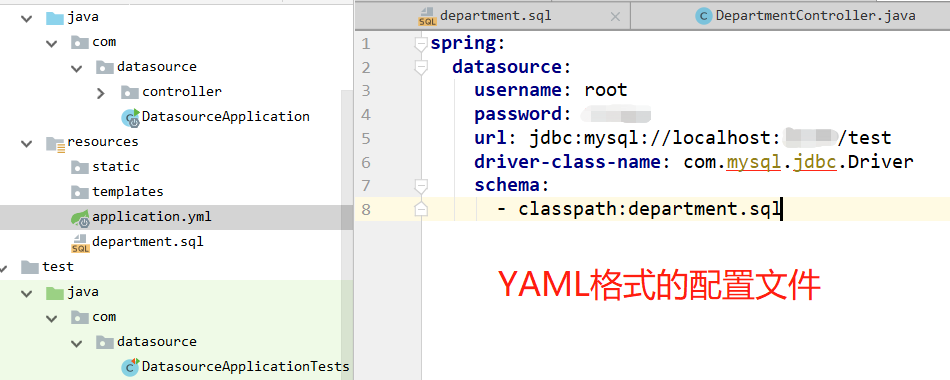Collapse the com package under test java
Screen dimensions: 950x380
pyautogui.click(x=51, y=318)
